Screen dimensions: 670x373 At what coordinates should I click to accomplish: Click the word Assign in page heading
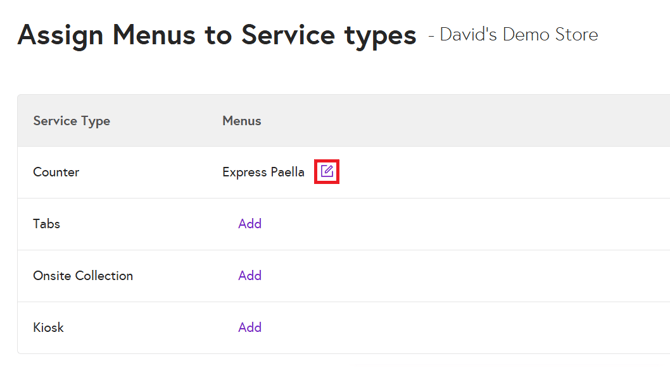[60, 35]
